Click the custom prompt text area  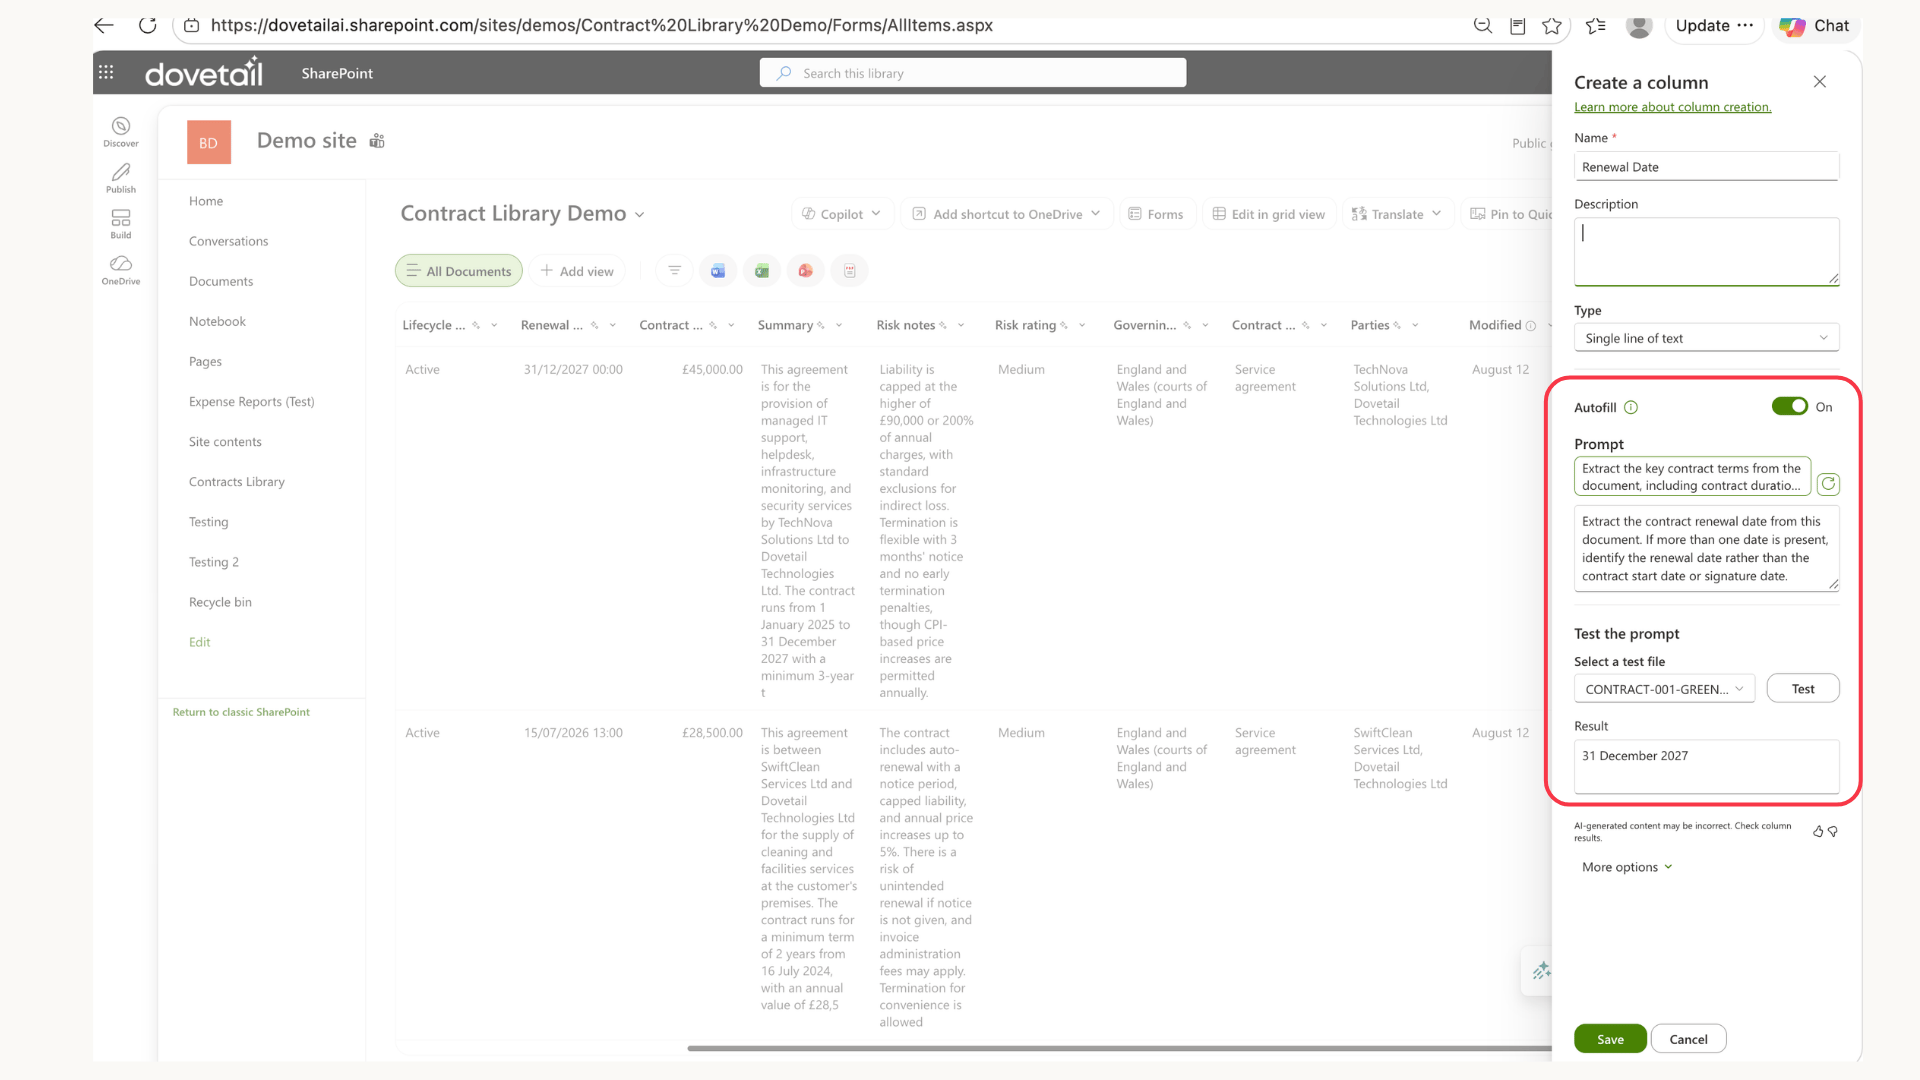[1706, 548]
